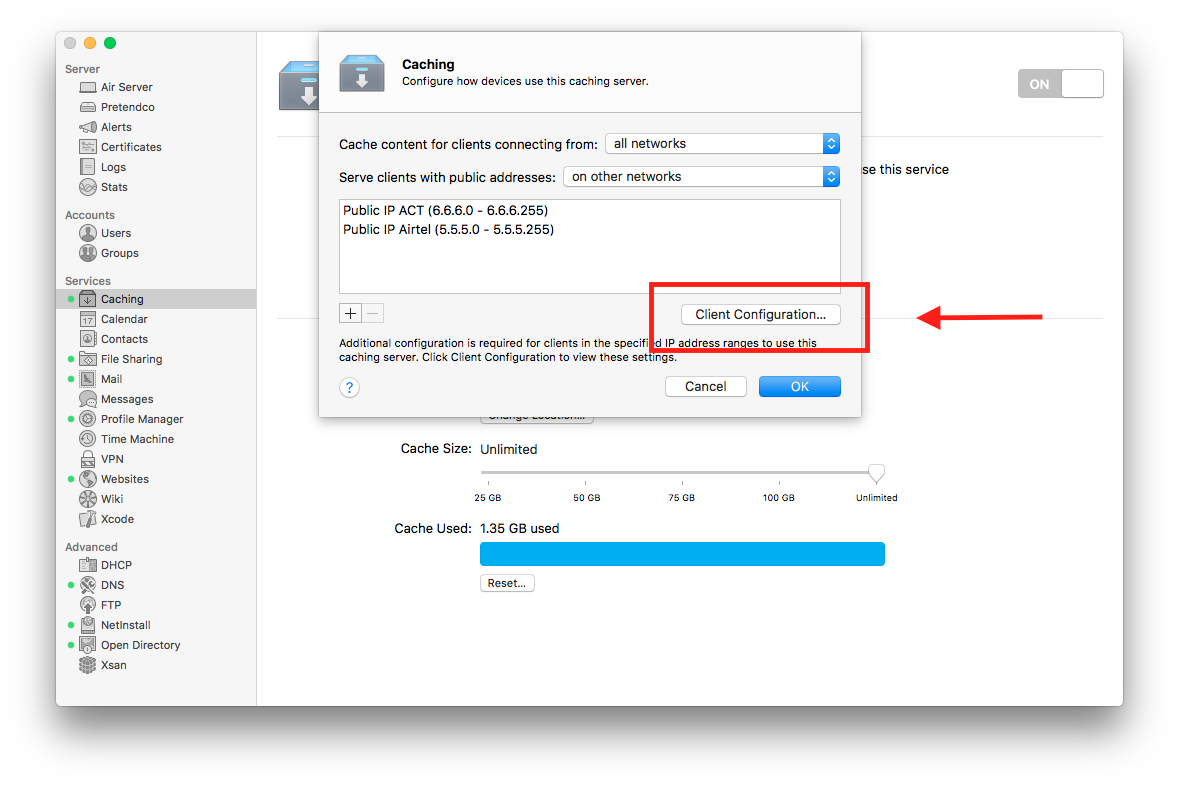The image size is (1179, 786).
Task: Open the FTP advanced service
Action: coord(111,605)
